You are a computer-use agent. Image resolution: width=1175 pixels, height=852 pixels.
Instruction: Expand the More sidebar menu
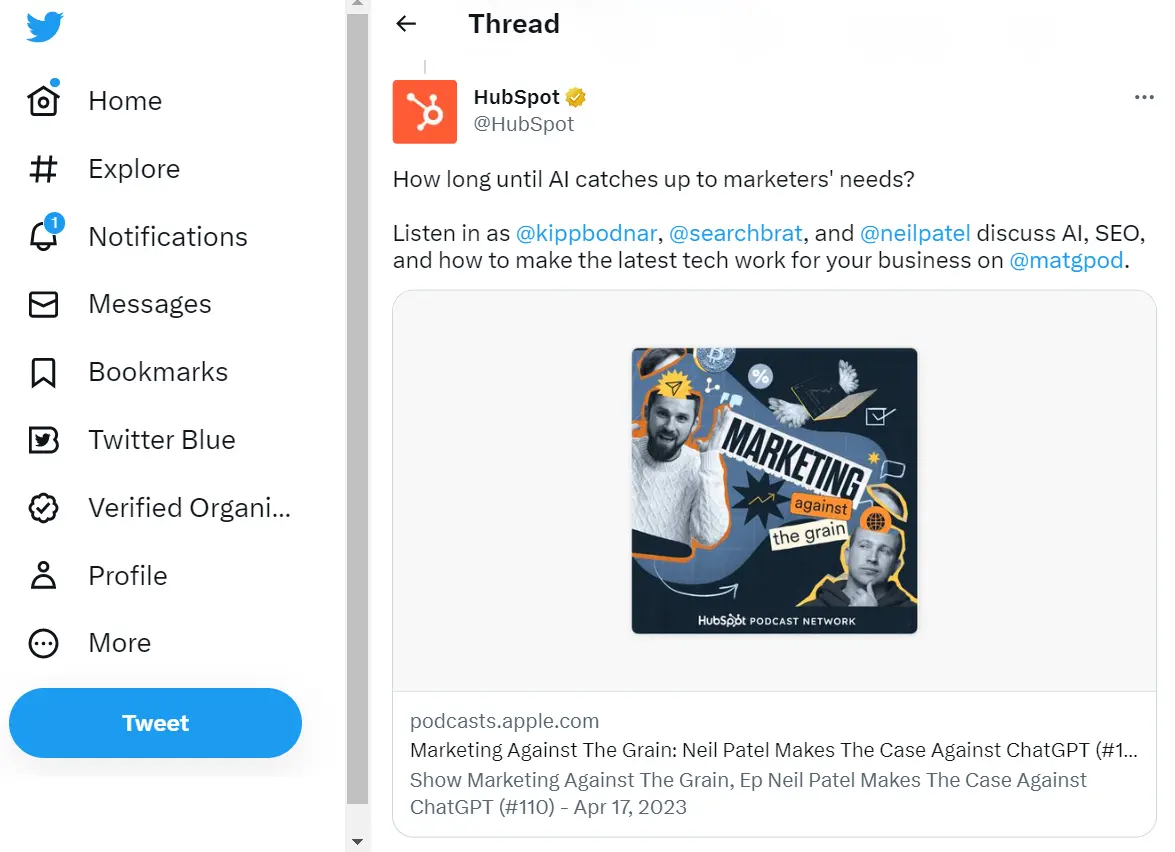[43, 643]
